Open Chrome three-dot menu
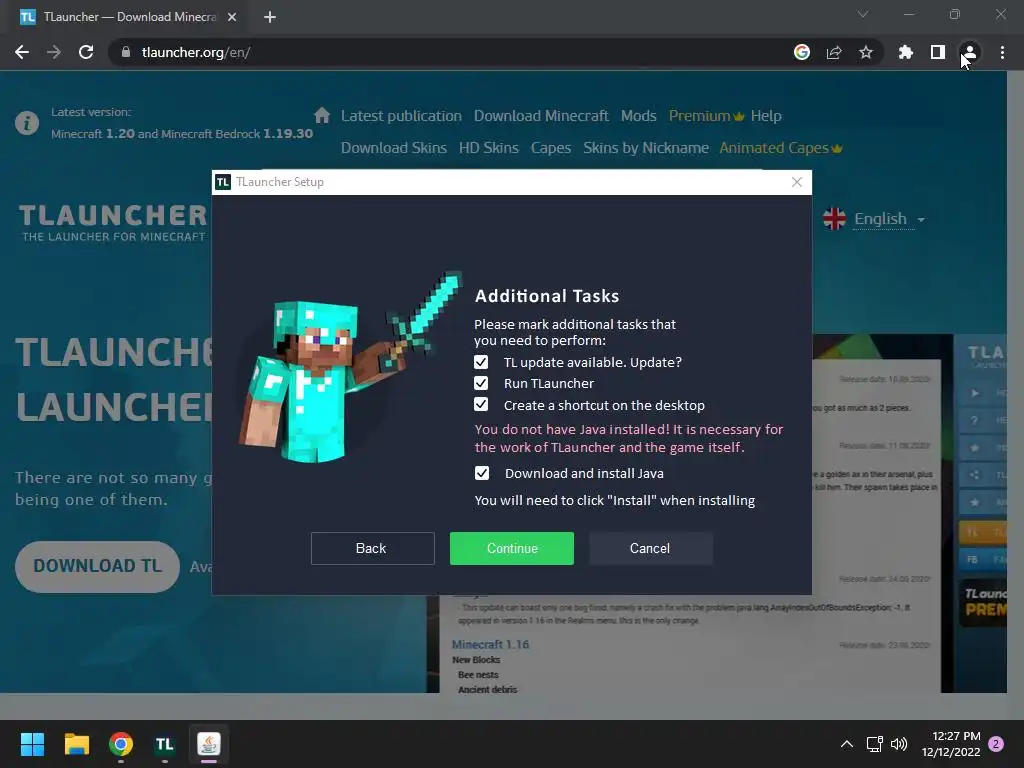Image resolution: width=1024 pixels, height=768 pixels. (1002, 52)
